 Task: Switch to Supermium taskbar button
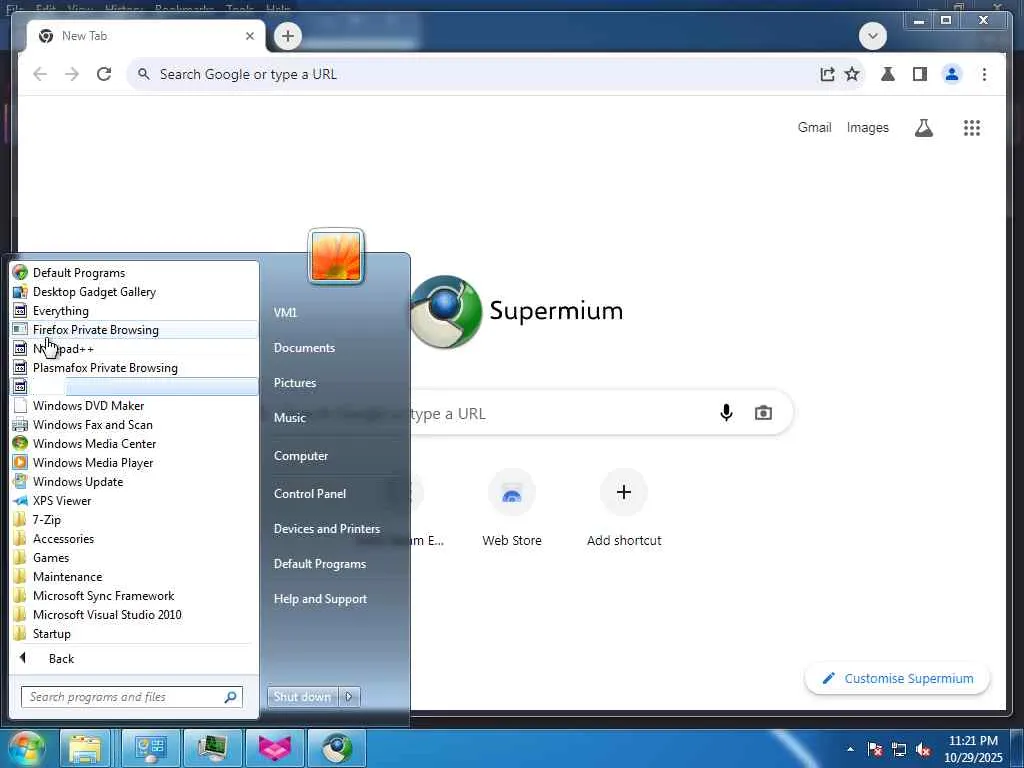tap(336, 748)
